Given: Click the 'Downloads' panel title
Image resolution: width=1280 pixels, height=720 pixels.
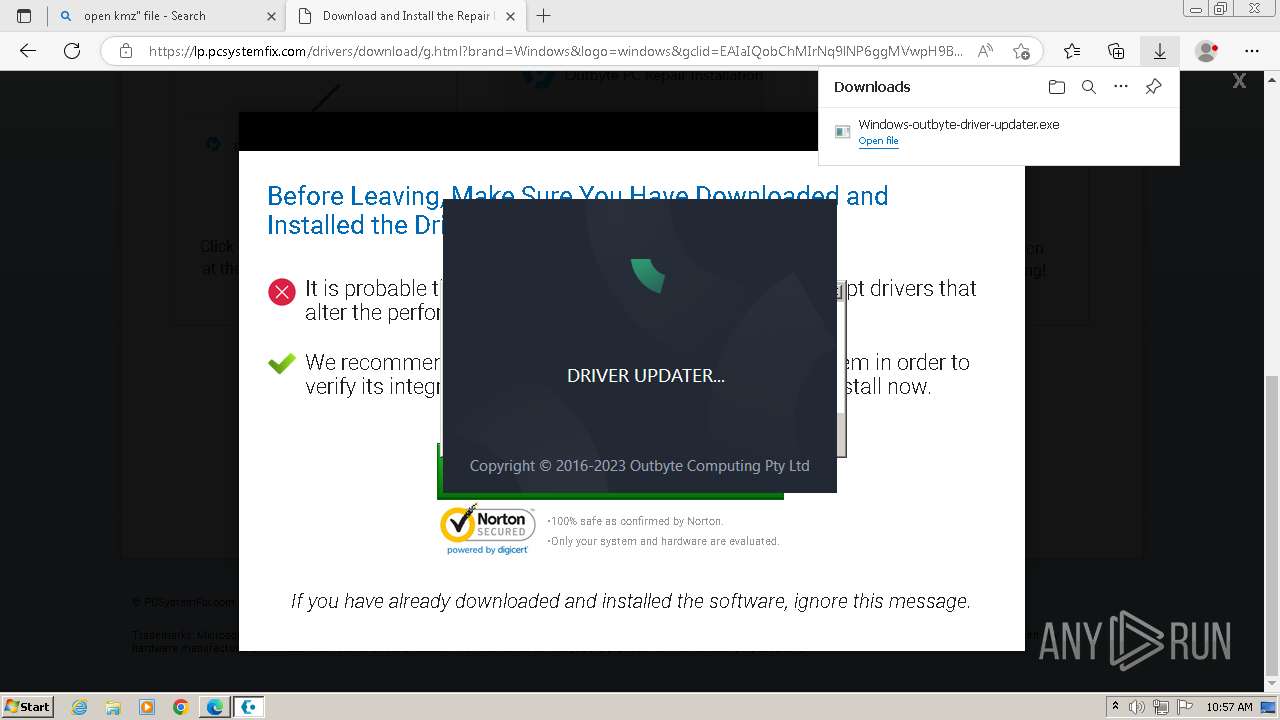Looking at the screenshot, I should (x=872, y=87).
